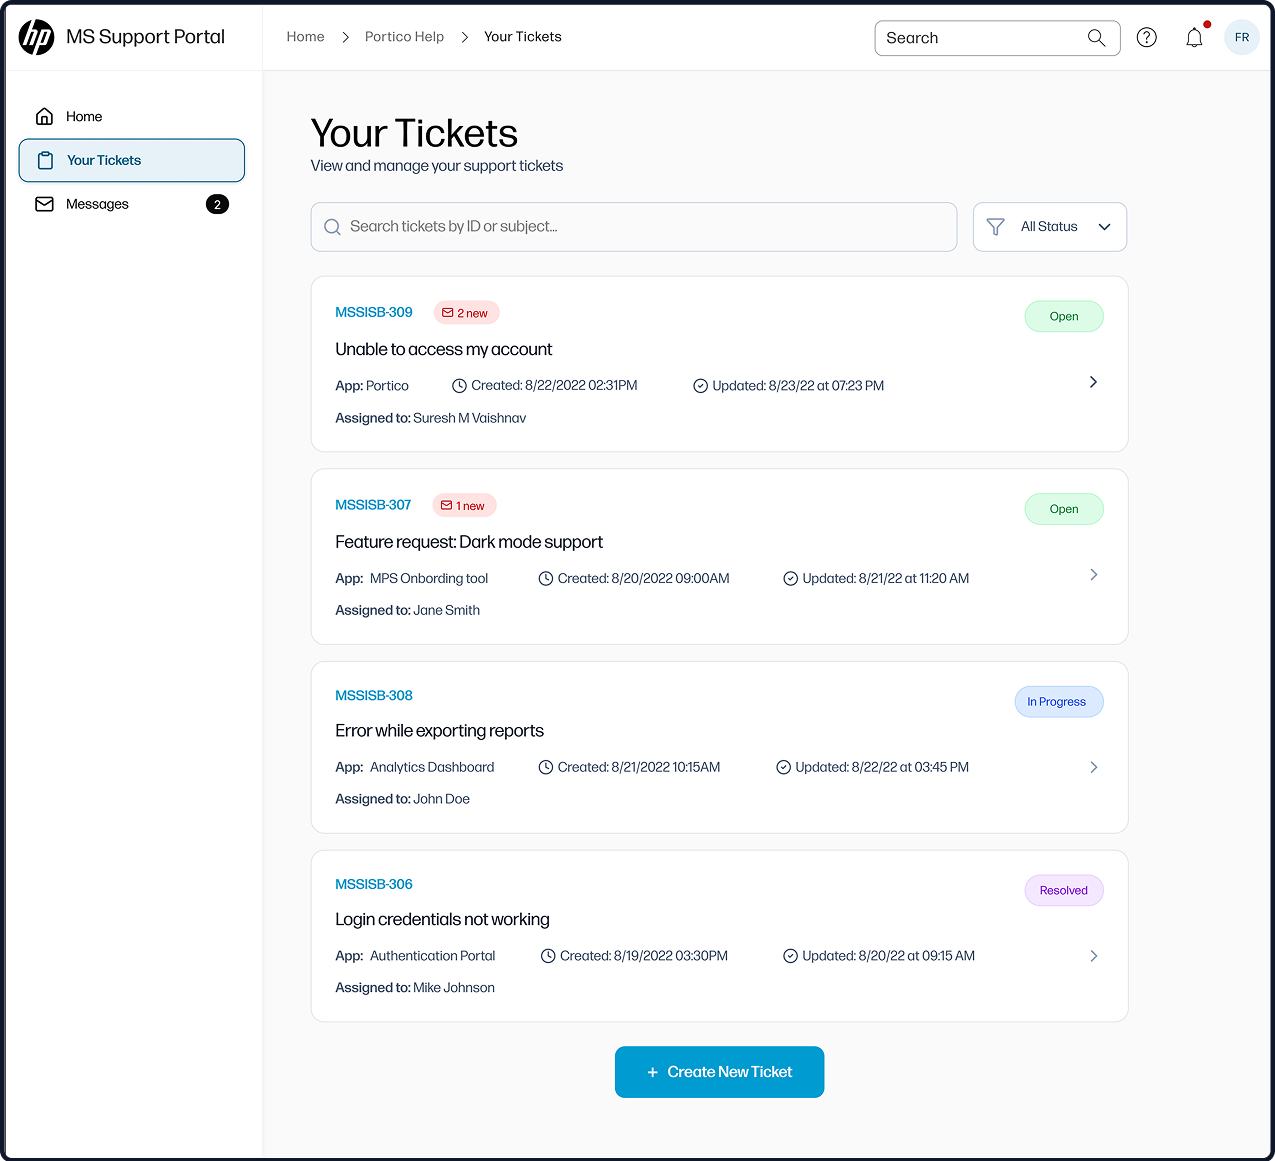1275x1161 pixels.
Task: Open ticket MSSISB-309 via its chevron arrow
Action: click(x=1093, y=382)
